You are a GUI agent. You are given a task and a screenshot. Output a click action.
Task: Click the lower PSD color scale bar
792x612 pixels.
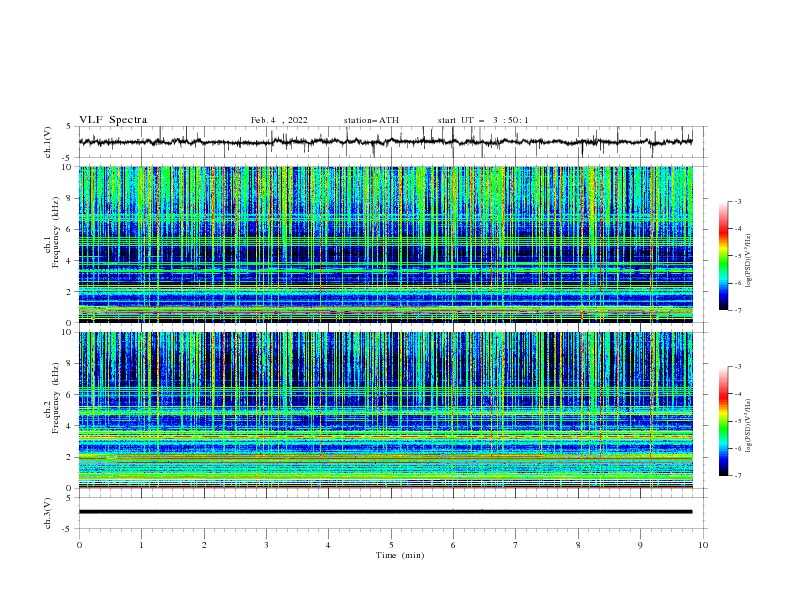[x=723, y=421]
